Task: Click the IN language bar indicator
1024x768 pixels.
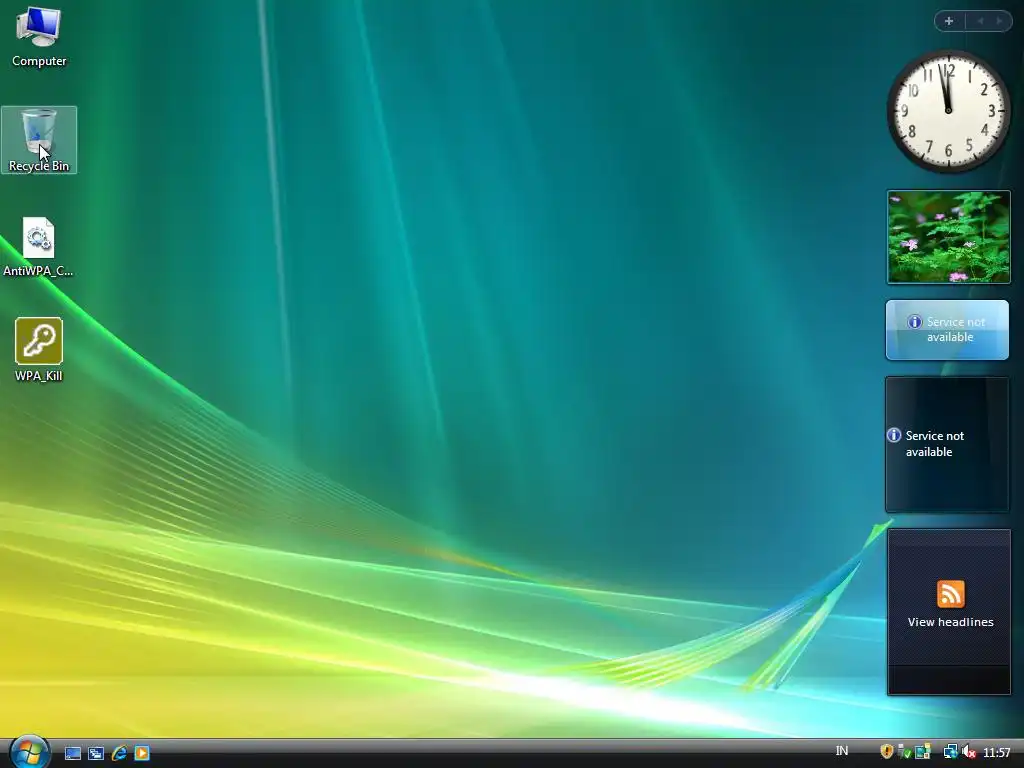Action: (842, 751)
